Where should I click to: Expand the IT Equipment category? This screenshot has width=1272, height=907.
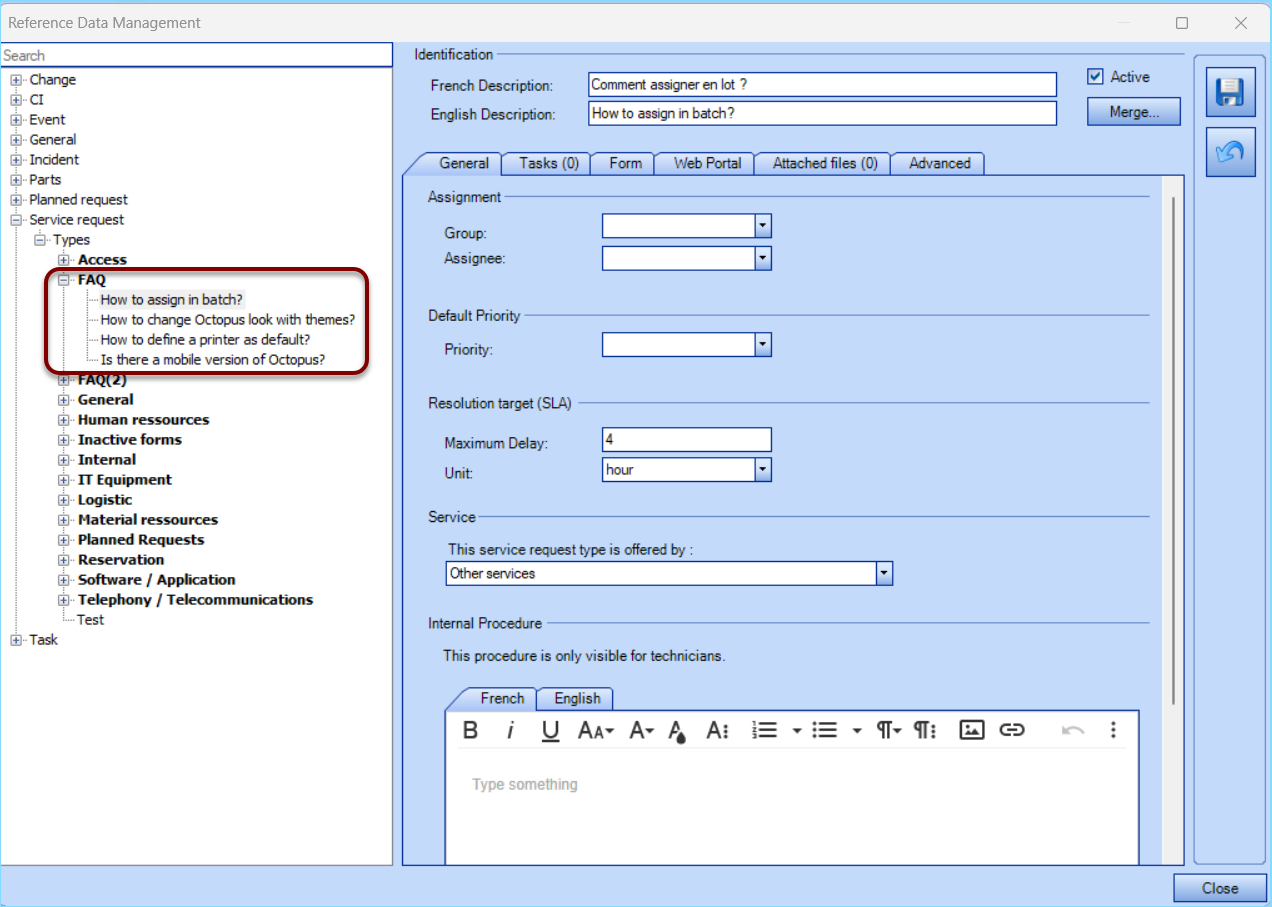pyautogui.click(x=62, y=479)
